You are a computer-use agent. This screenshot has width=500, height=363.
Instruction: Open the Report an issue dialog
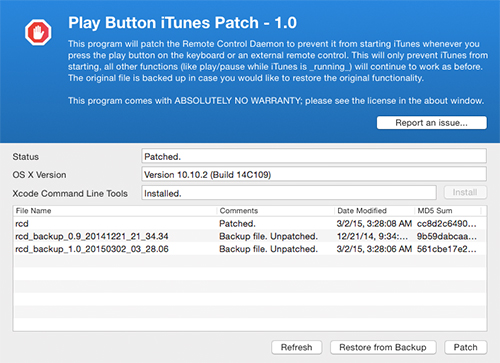(x=432, y=123)
